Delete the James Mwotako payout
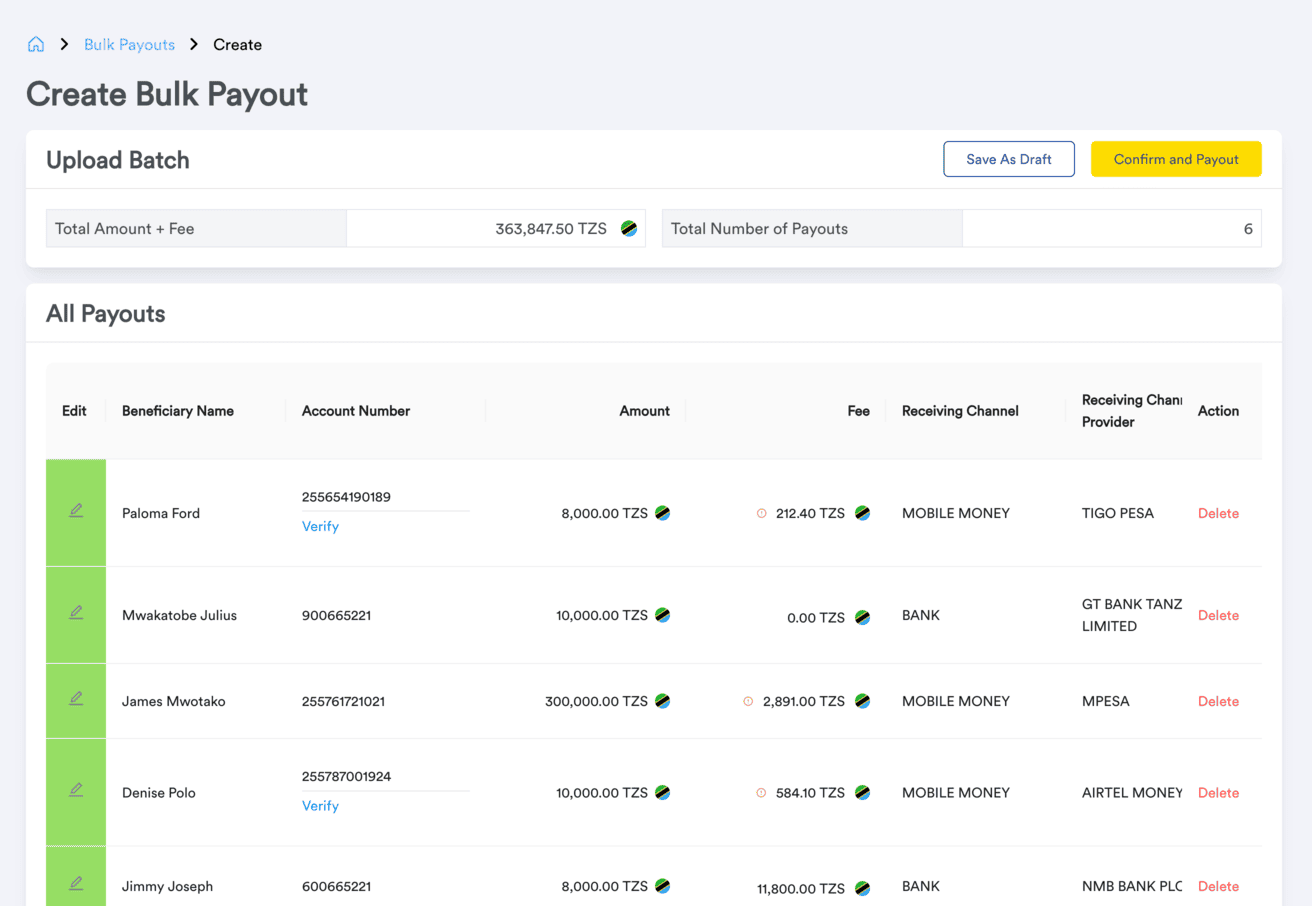Screen dimensions: 1312x906 (x=1218, y=701)
